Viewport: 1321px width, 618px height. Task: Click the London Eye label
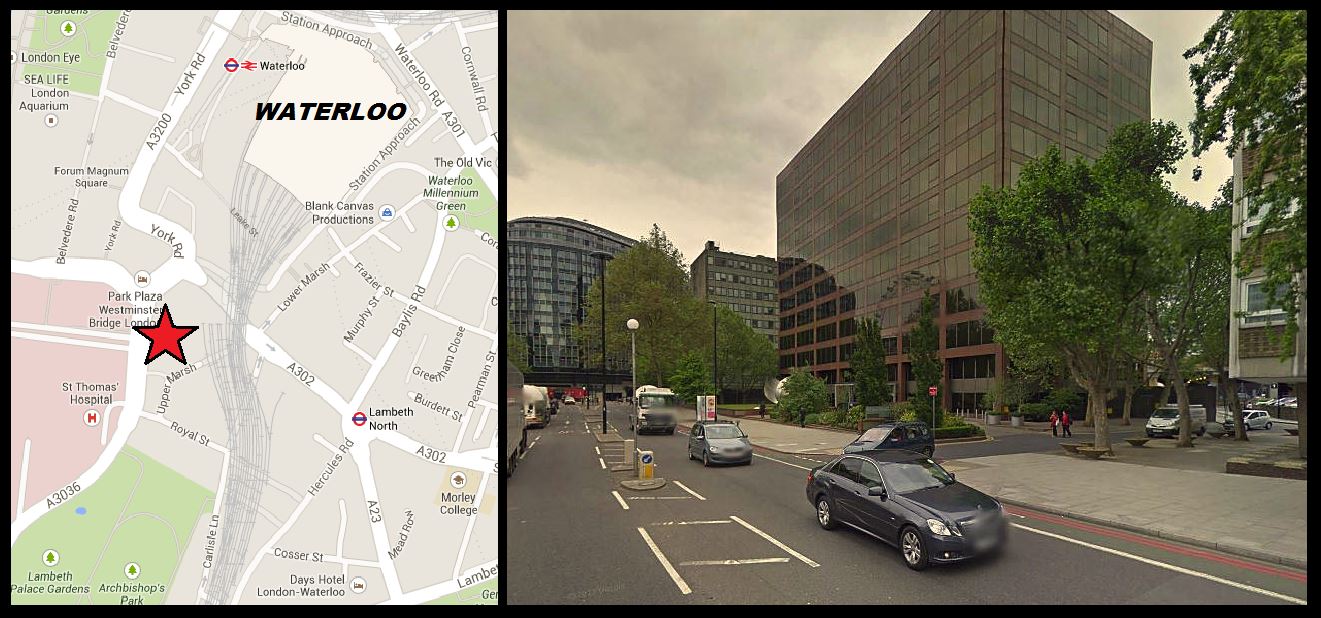(x=50, y=58)
